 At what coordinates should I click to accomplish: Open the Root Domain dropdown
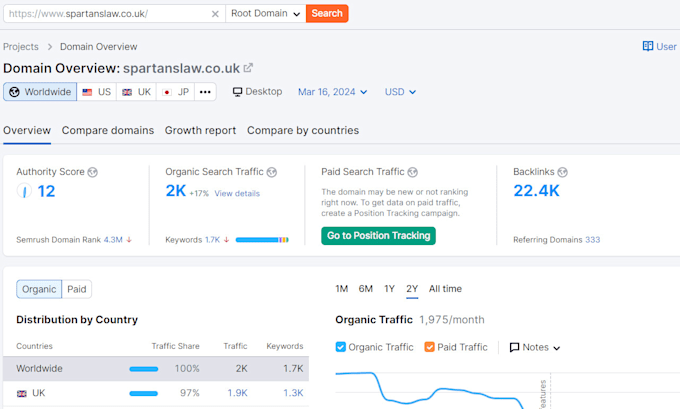(x=265, y=13)
